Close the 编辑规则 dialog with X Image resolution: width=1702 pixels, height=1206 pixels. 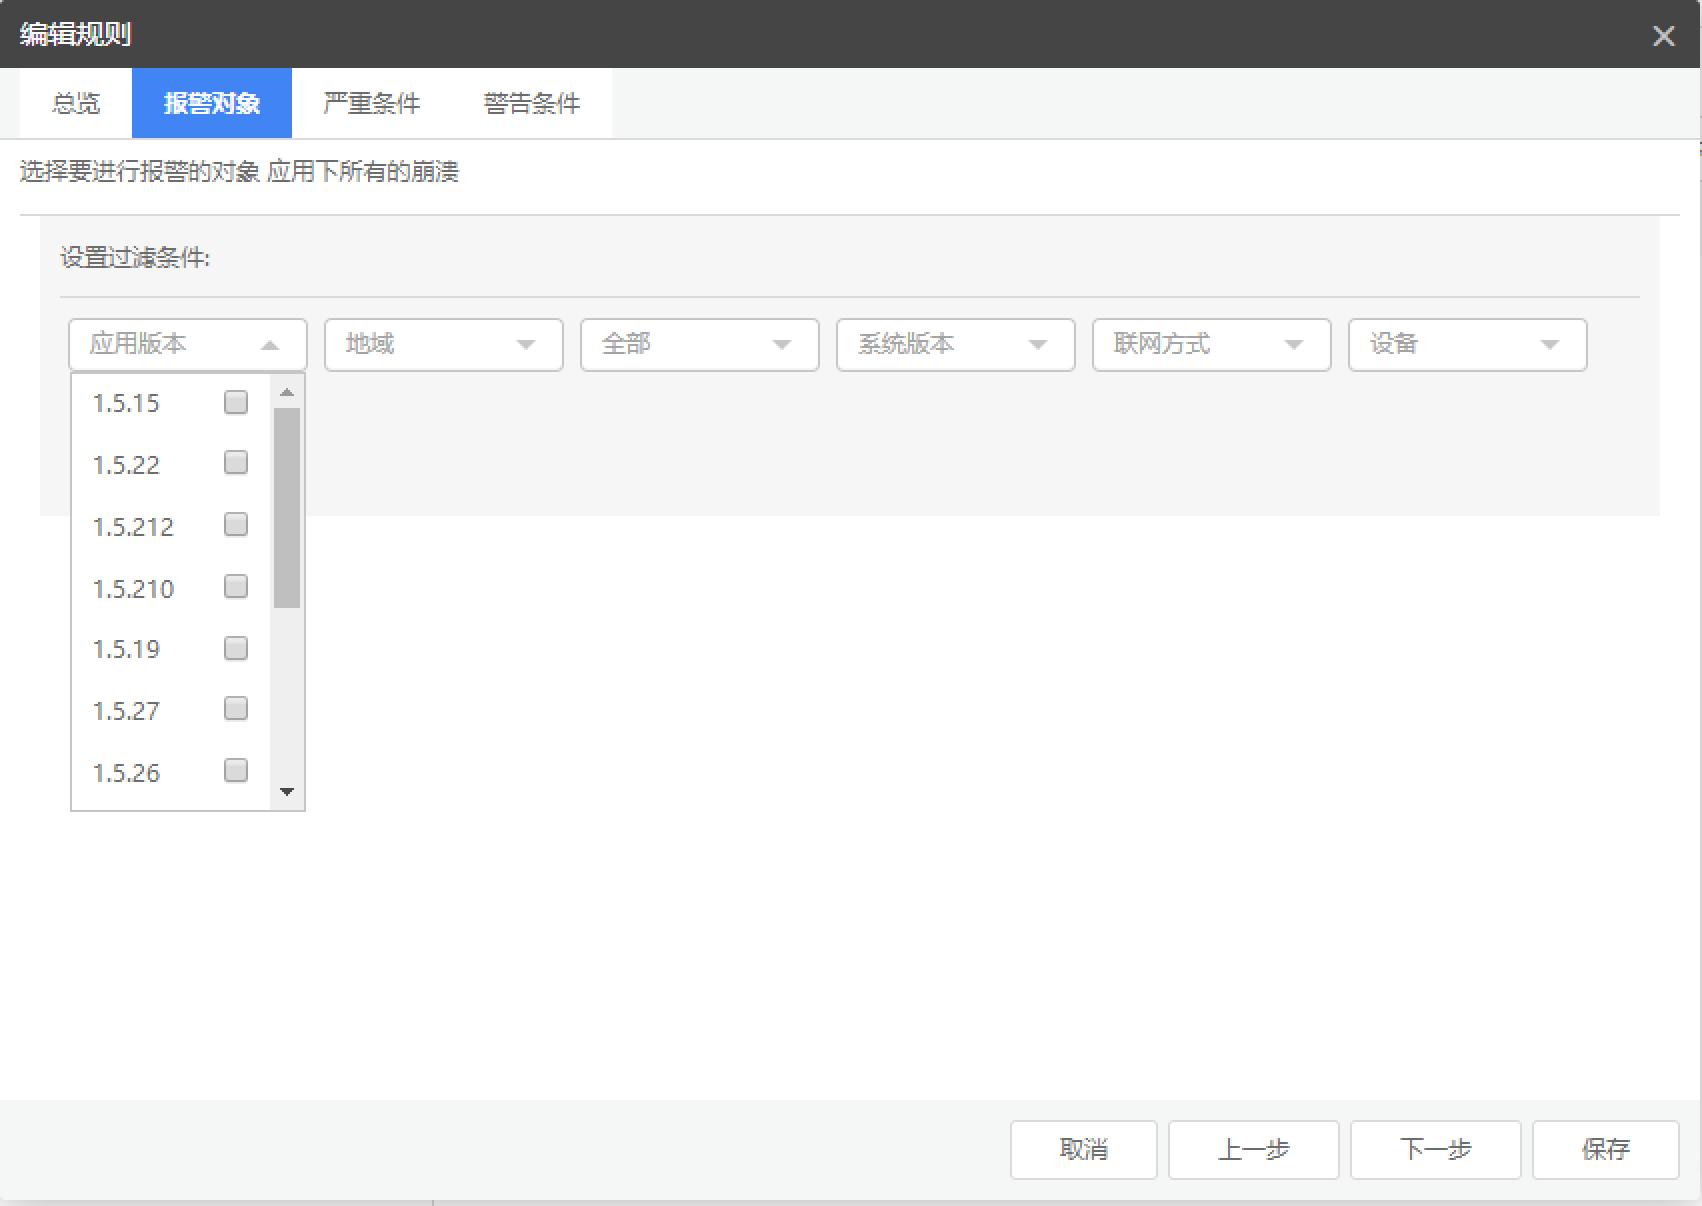(x=1663, y=36)
